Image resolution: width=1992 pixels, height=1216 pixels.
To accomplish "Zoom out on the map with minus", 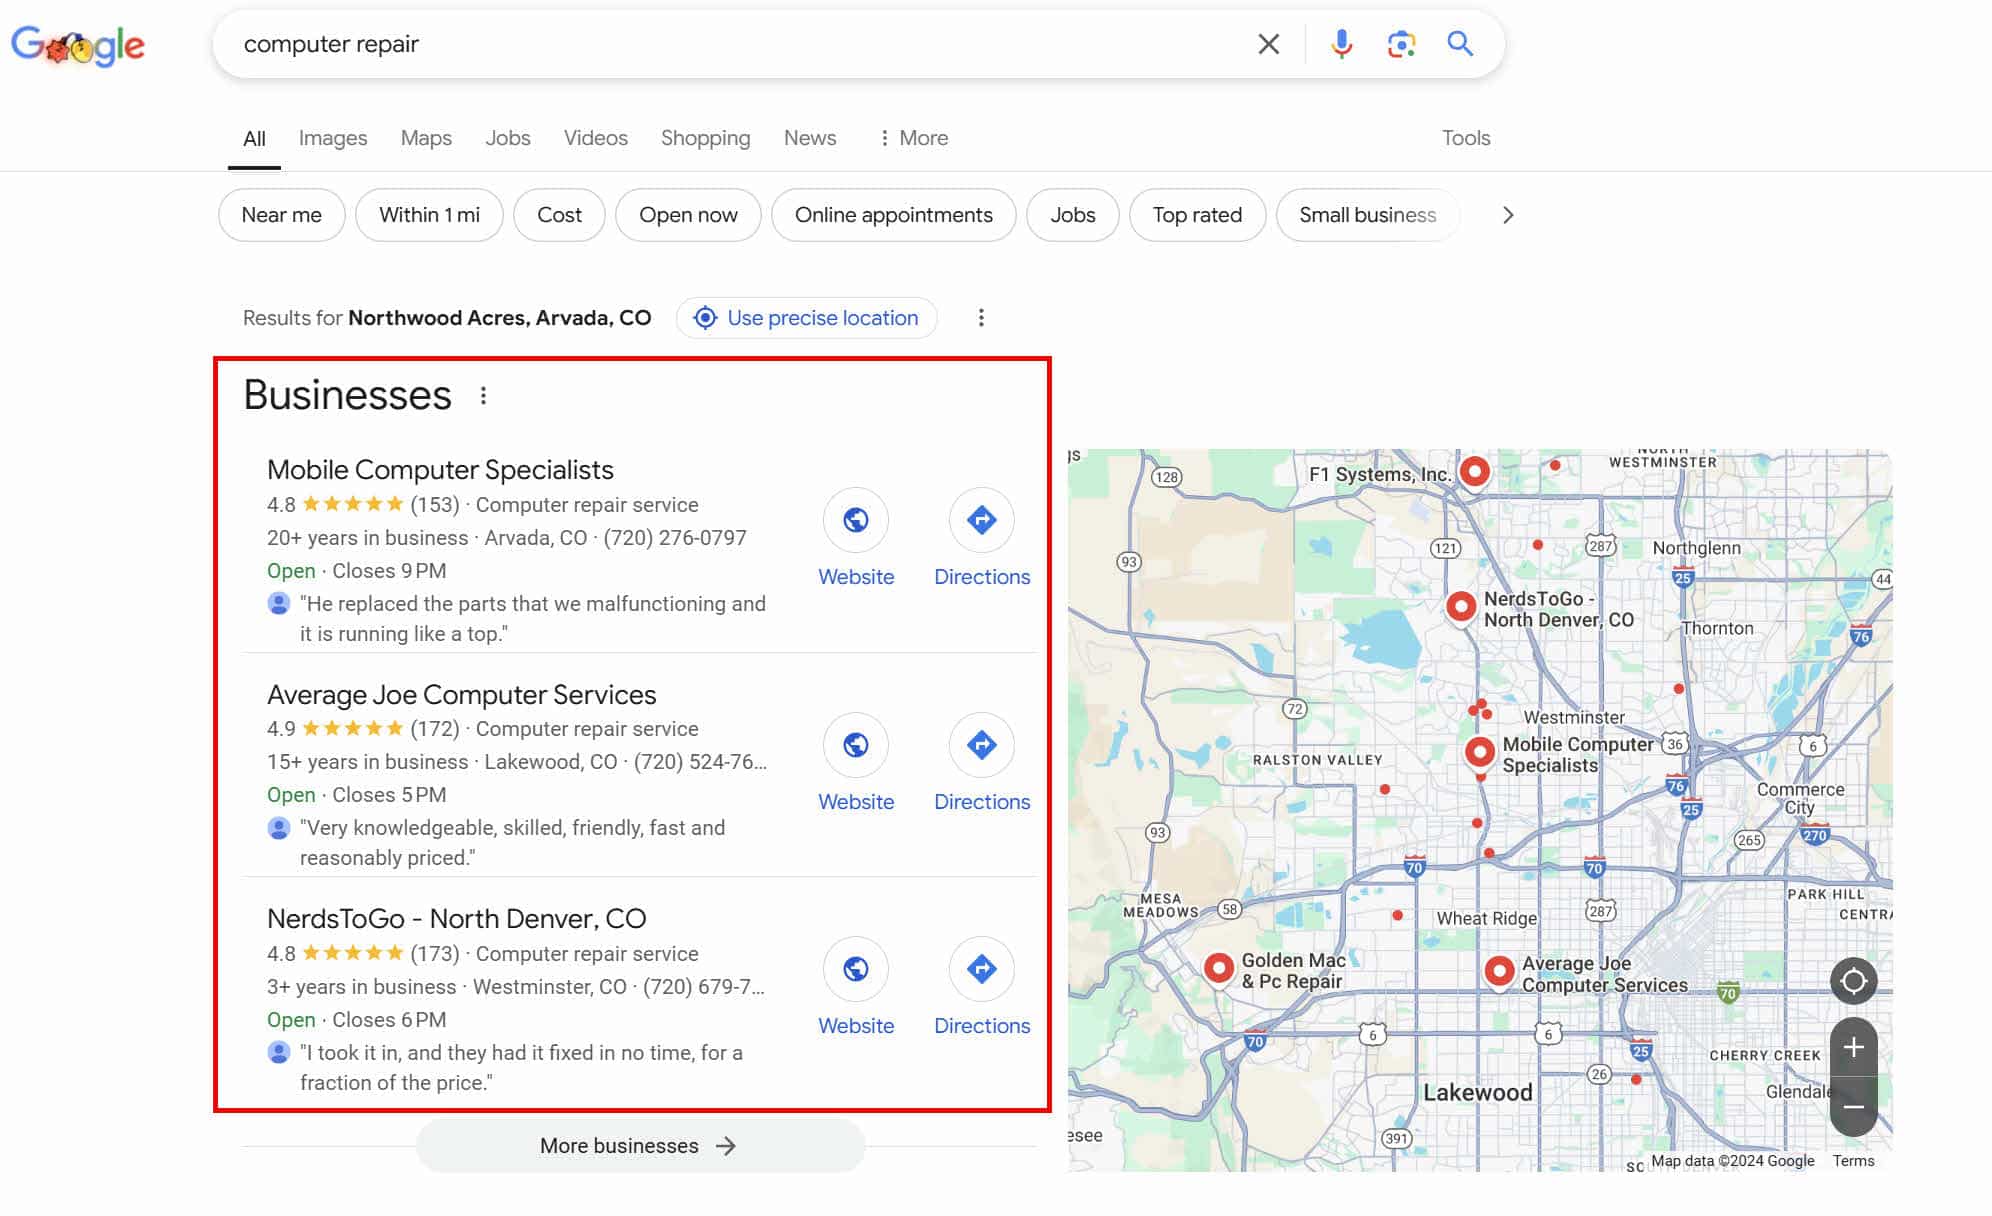I will pyautogui.click(x=1853, y=1106).
